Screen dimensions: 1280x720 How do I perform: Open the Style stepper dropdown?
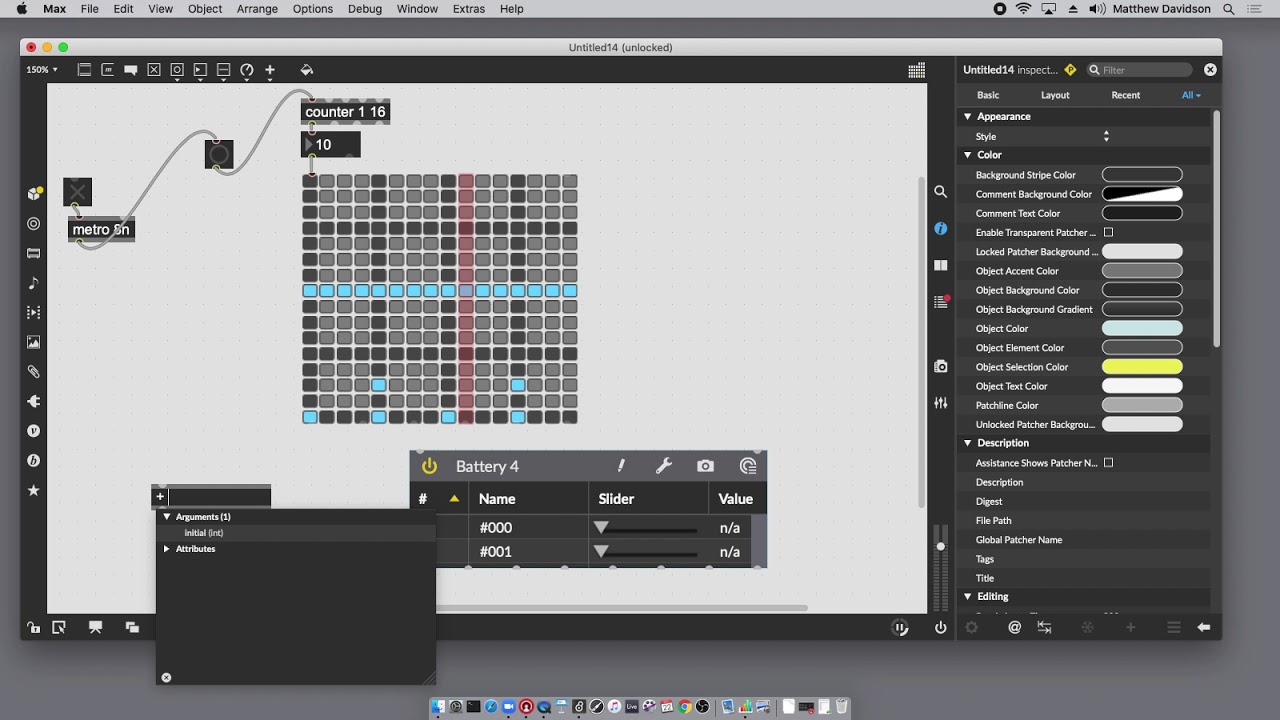pos(1106,136)
